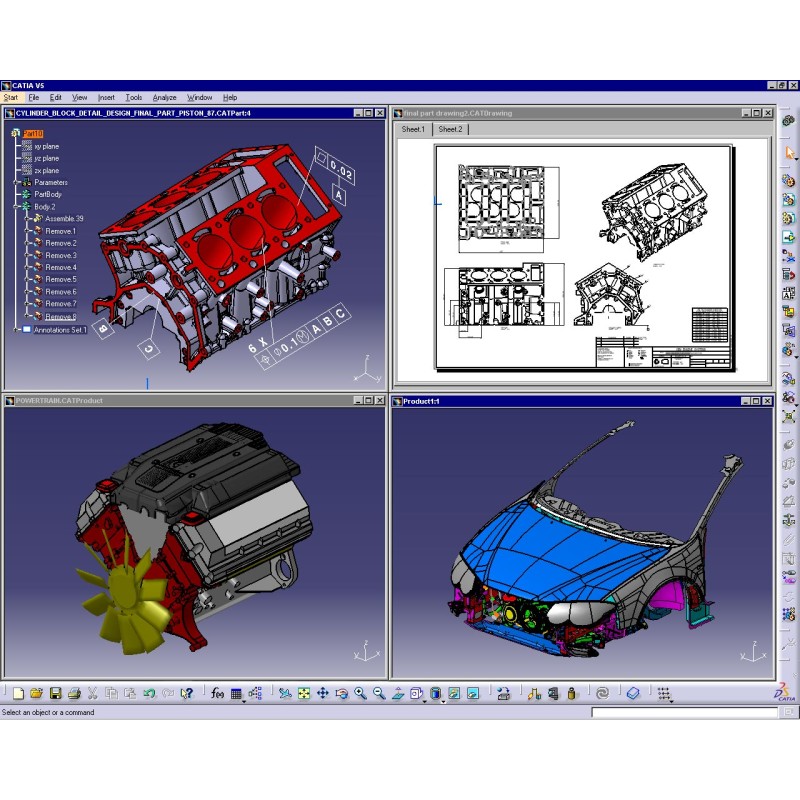
Task: Click the shading View Mode cylinder icon
Action: pyautogui.click(x=435, y=693)
